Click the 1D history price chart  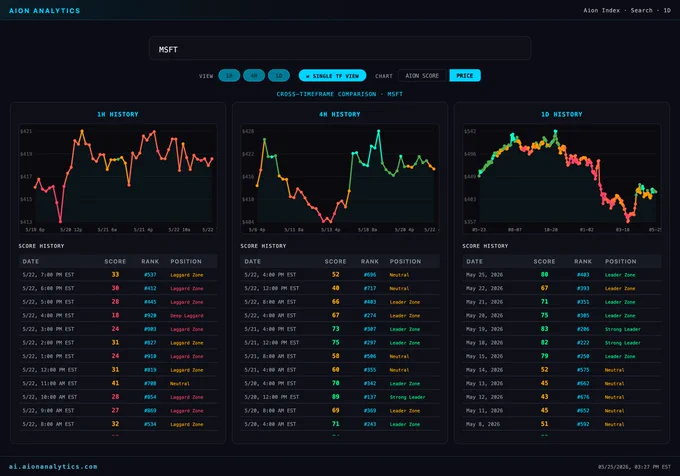(562, 179)
